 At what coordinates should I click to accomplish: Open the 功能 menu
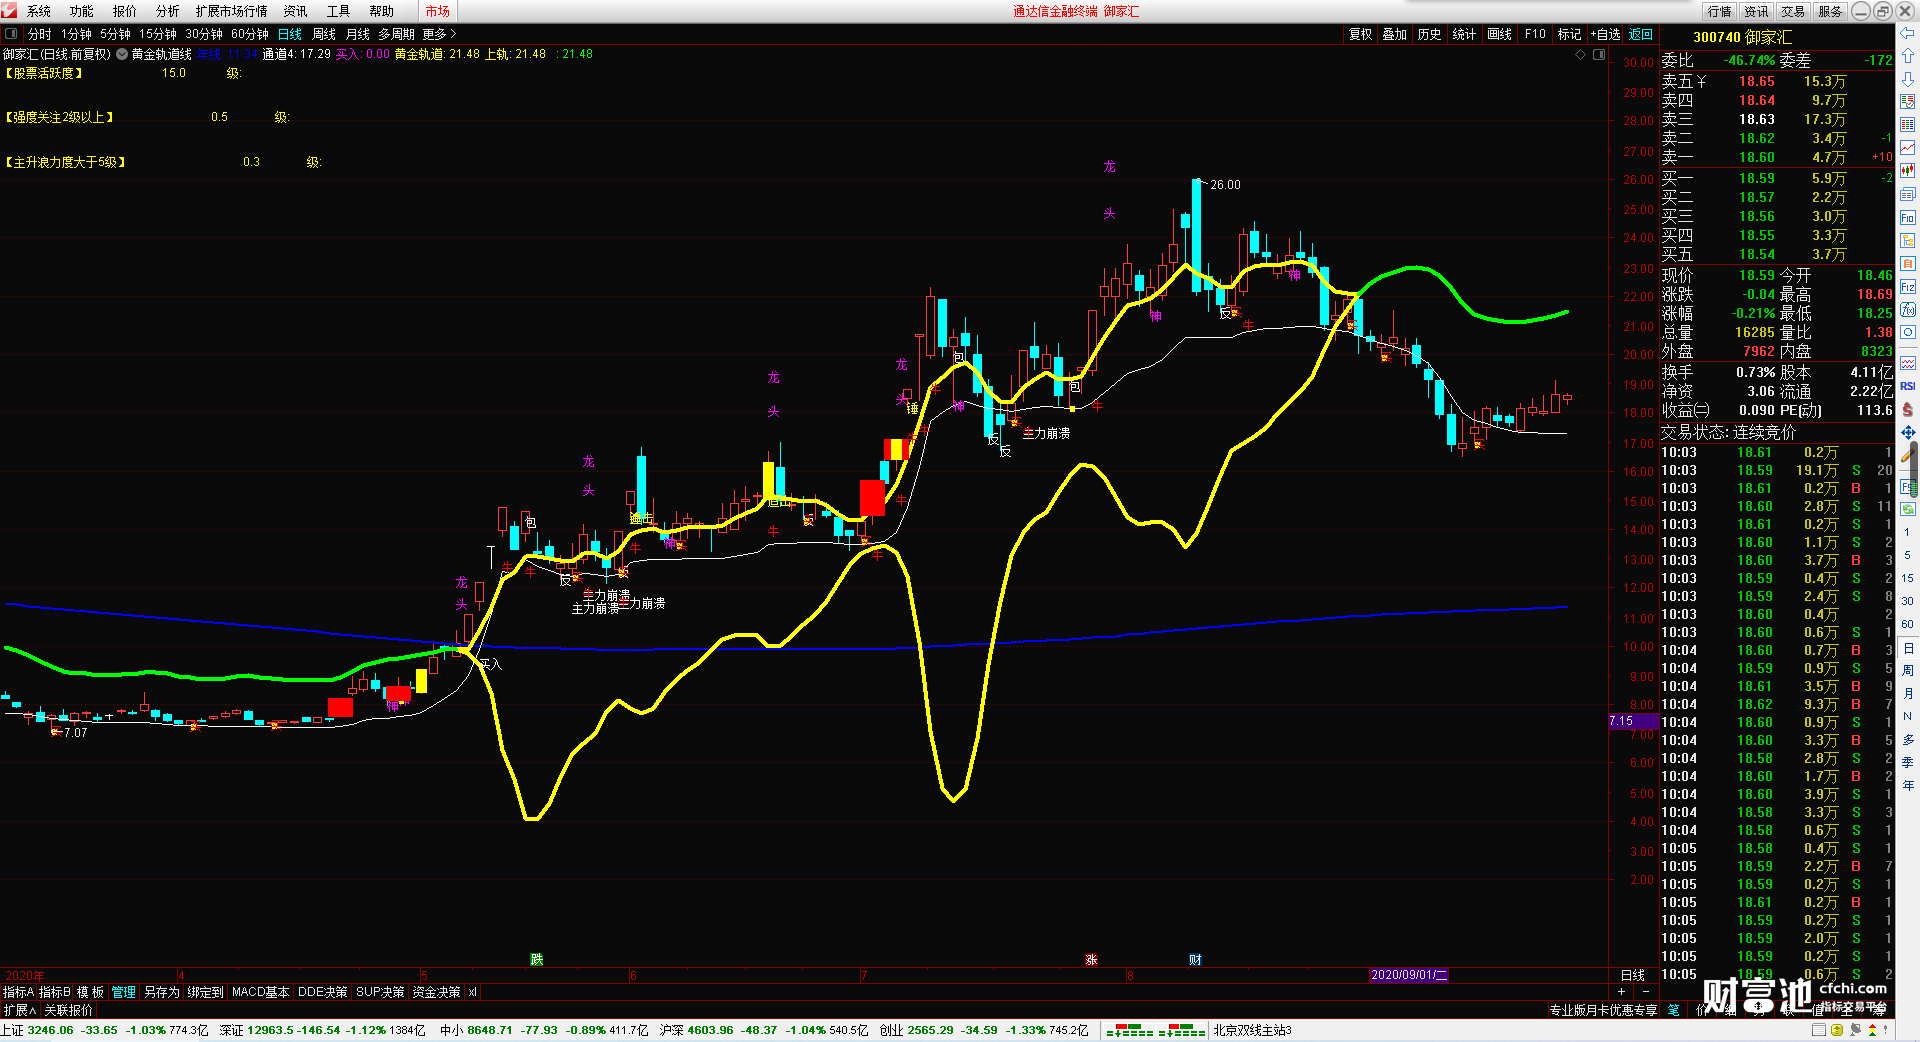(82, 11)
